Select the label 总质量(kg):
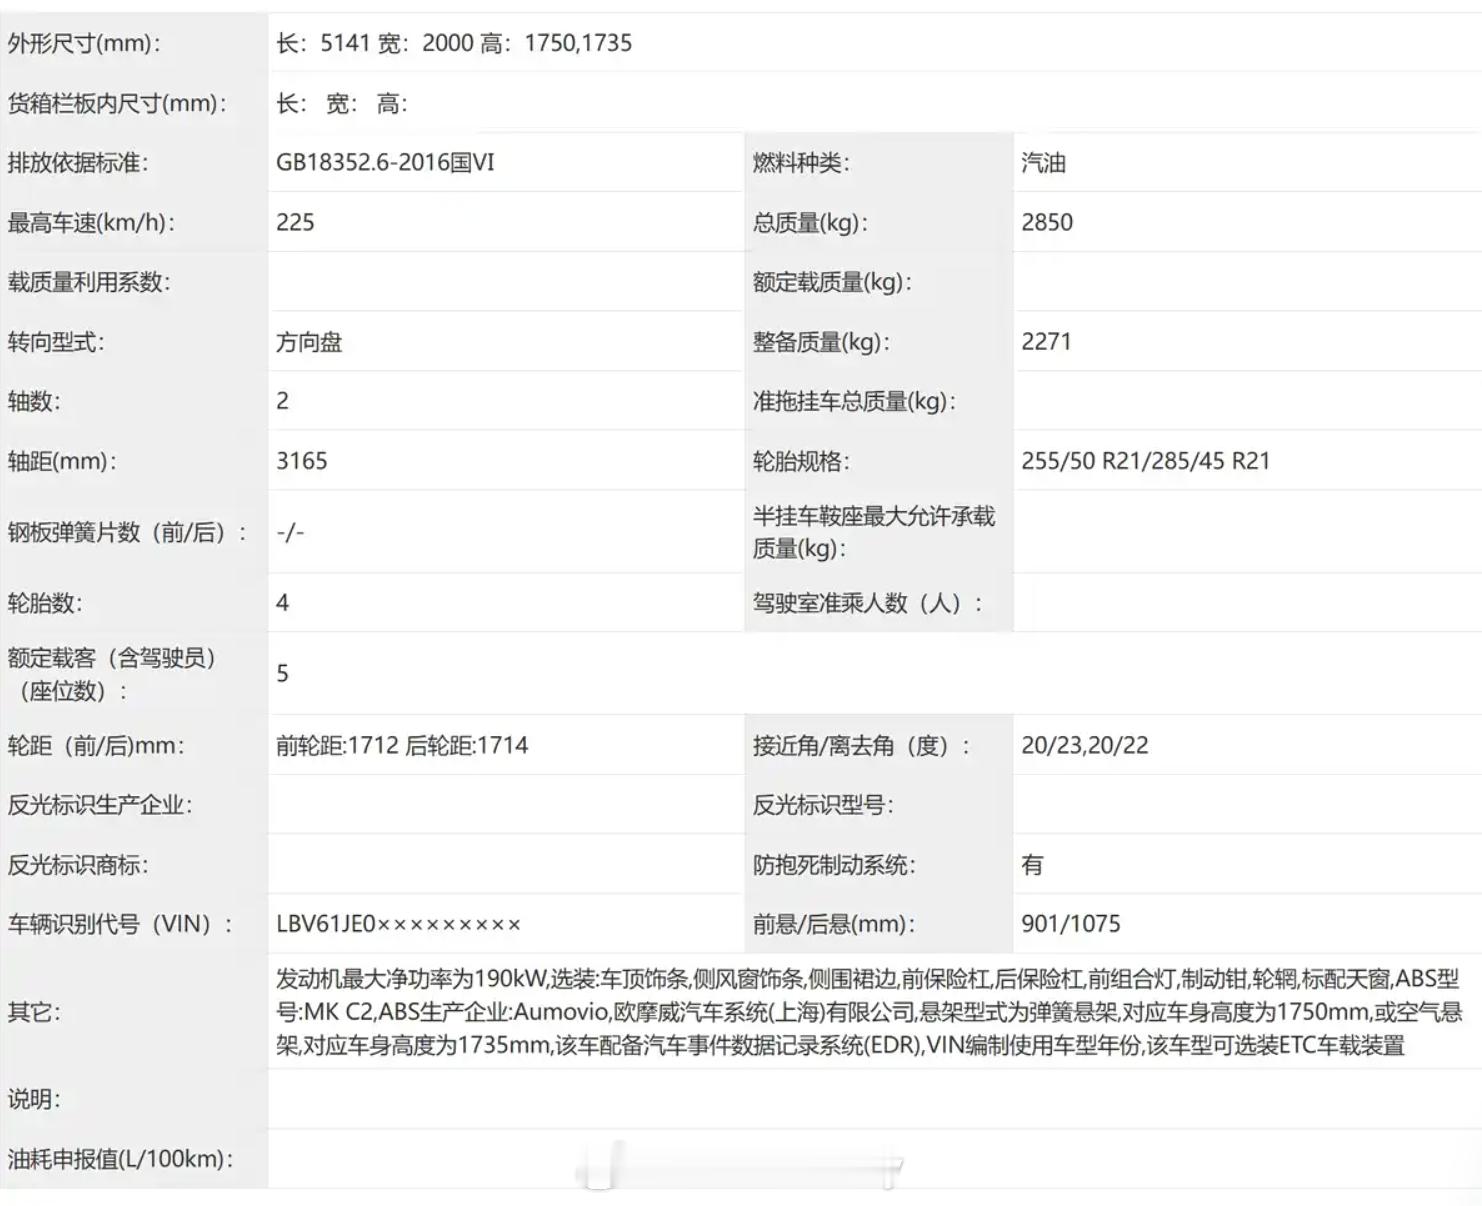Image resolution: width=1482 pixels, height=1206 pixels. [810, 222]
